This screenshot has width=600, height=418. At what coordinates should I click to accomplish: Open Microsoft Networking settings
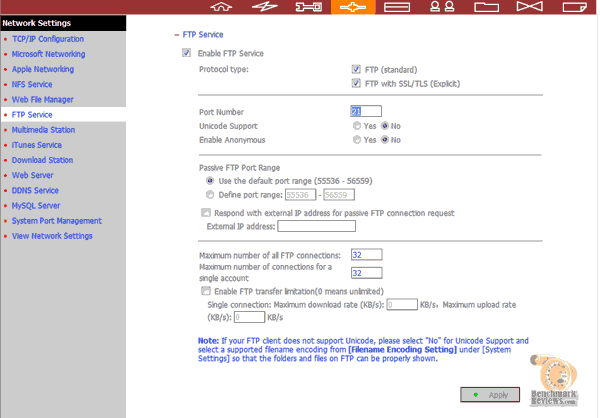coord(48,54)
